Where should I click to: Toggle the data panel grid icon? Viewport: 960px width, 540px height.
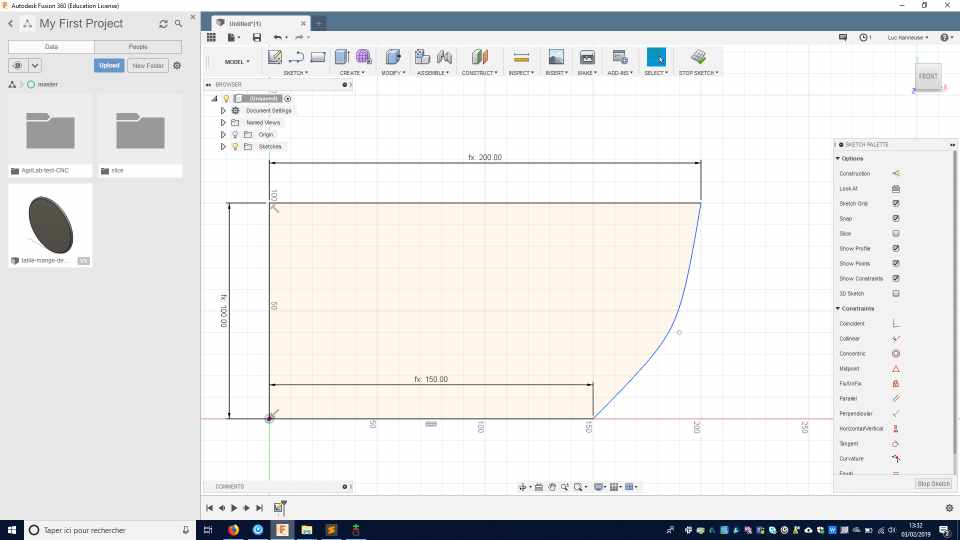click(211, 37)
